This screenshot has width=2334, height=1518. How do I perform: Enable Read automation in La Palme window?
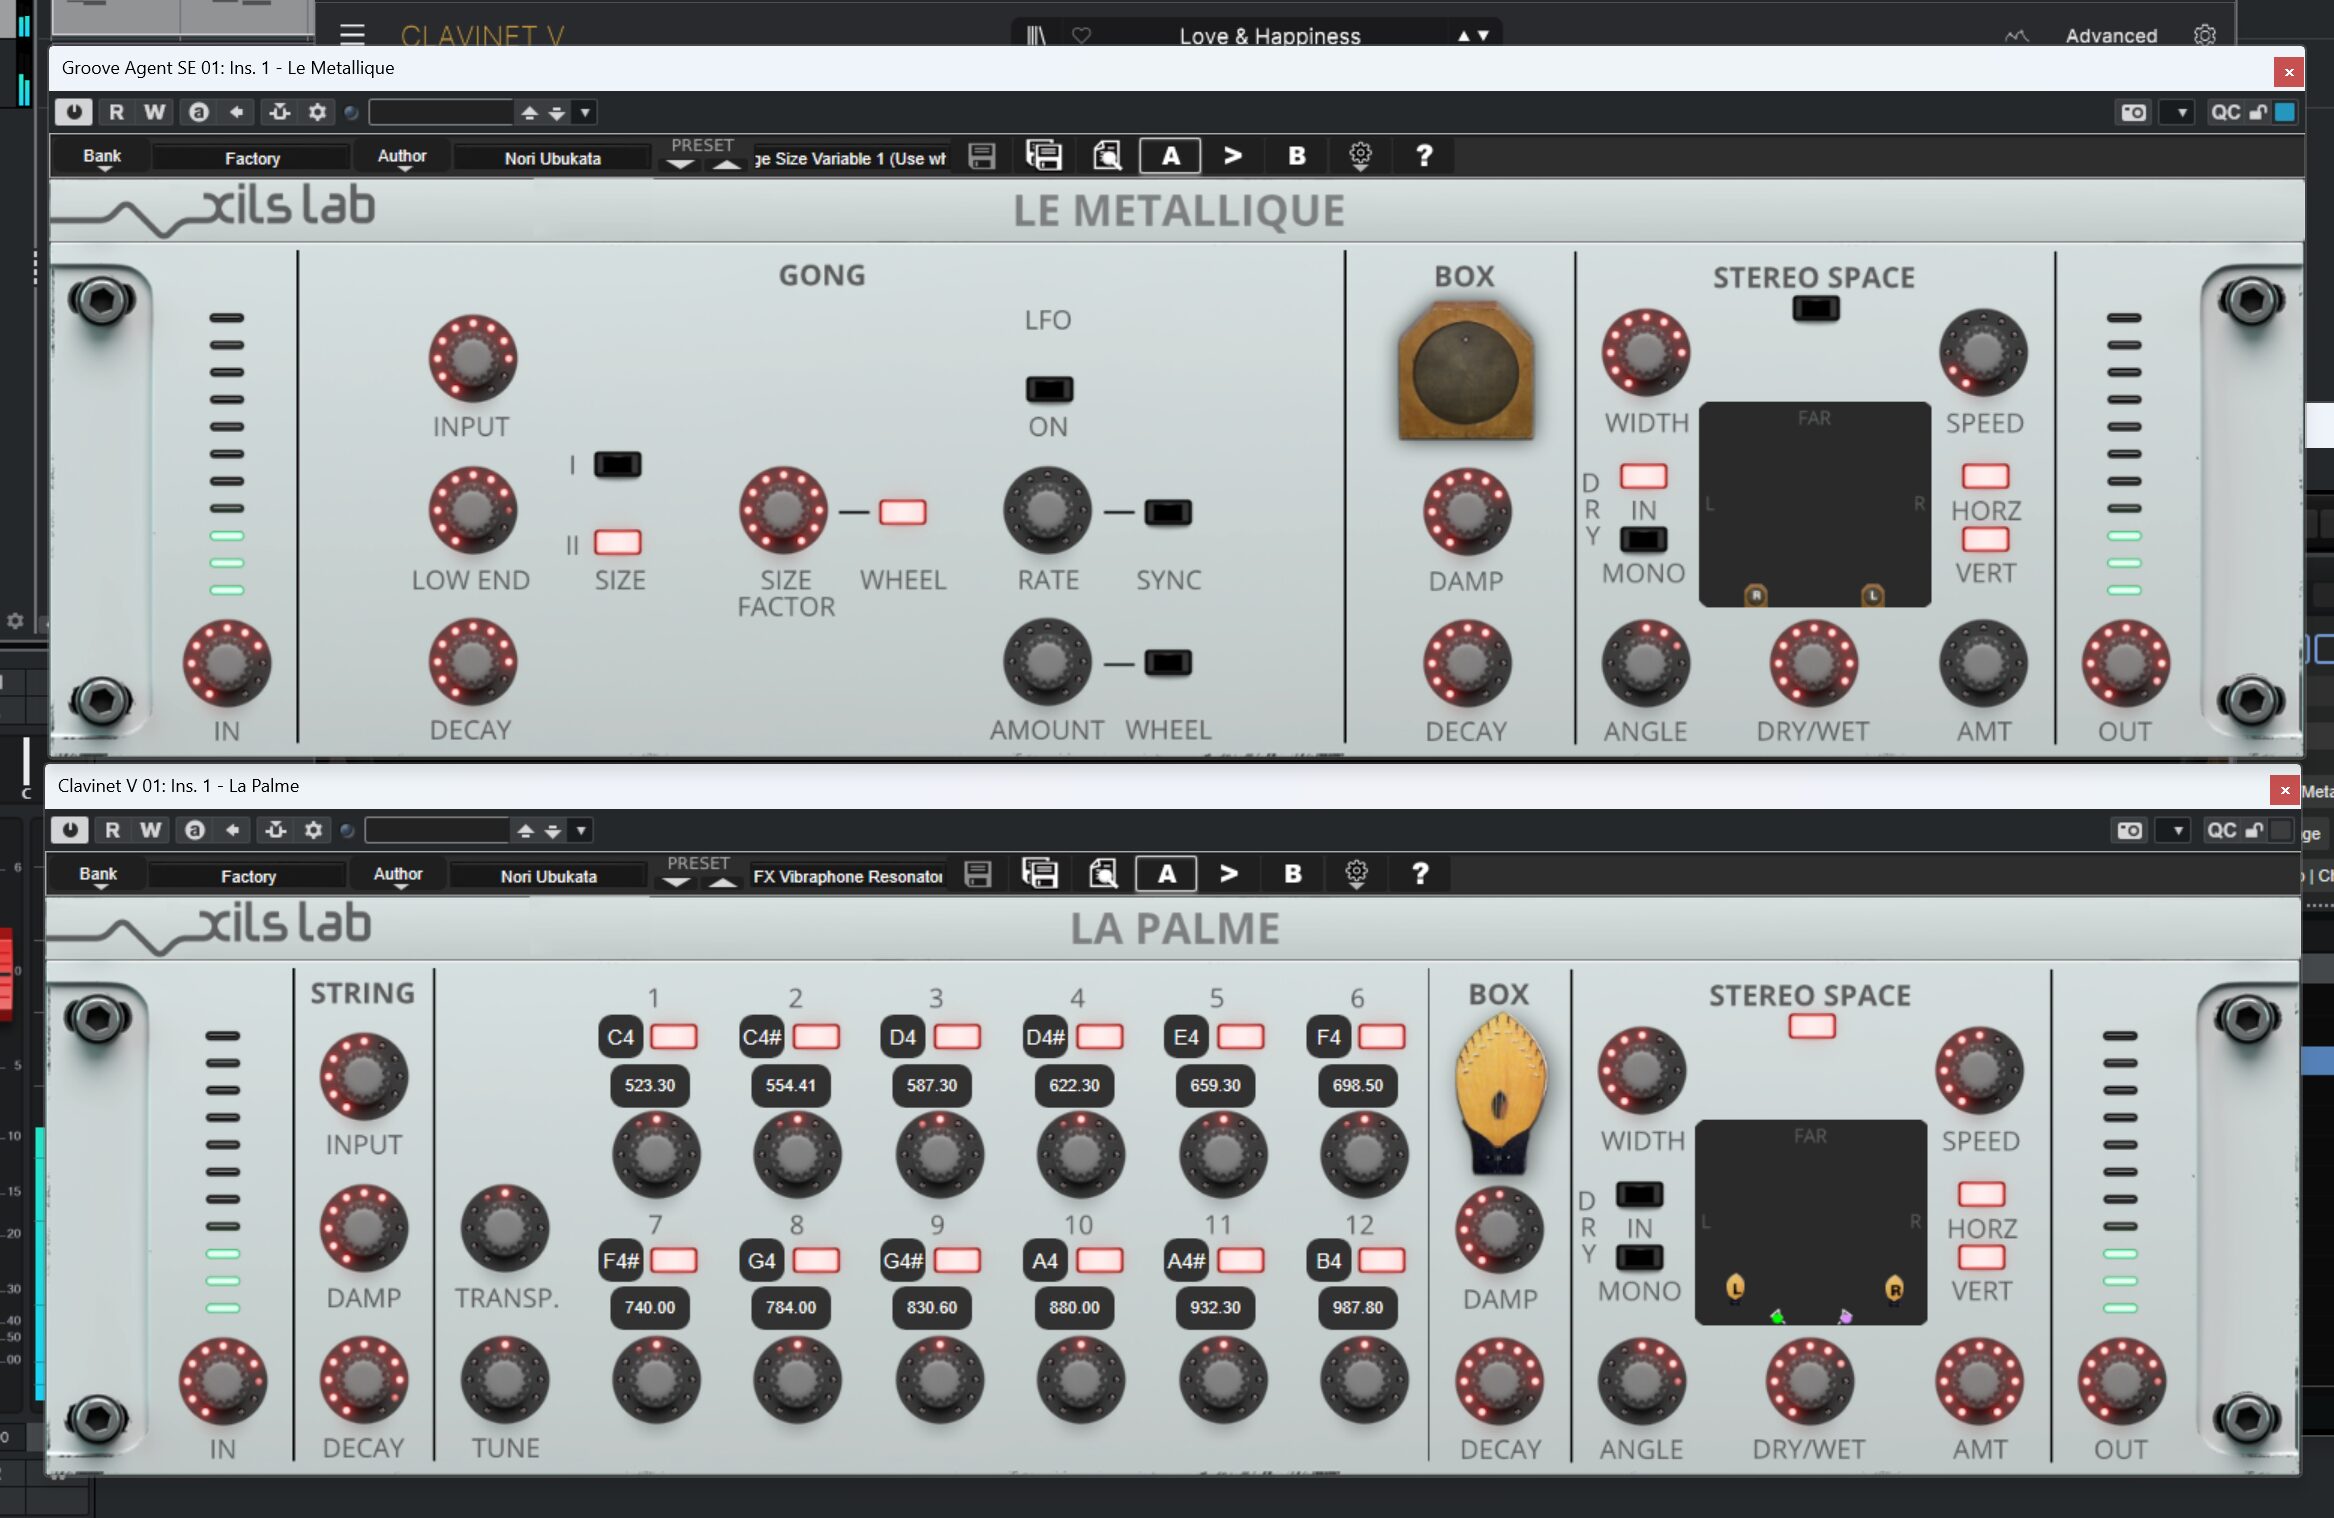(112, 830)
